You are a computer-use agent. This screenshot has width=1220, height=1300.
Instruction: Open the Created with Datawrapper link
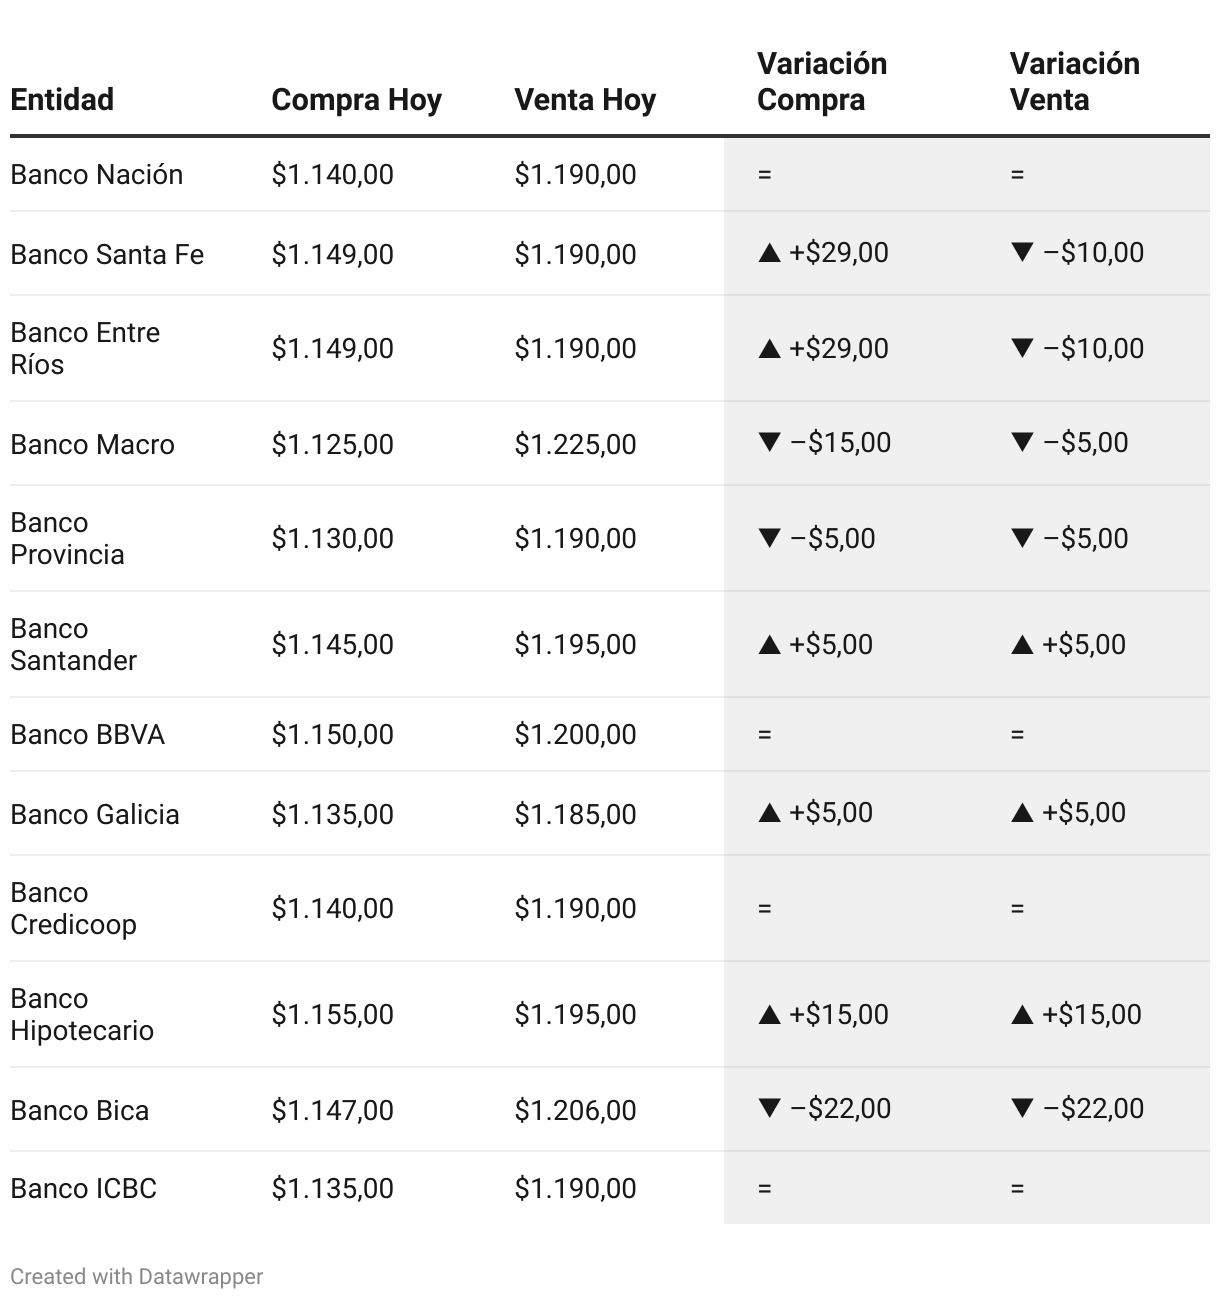pos(137,1277)
